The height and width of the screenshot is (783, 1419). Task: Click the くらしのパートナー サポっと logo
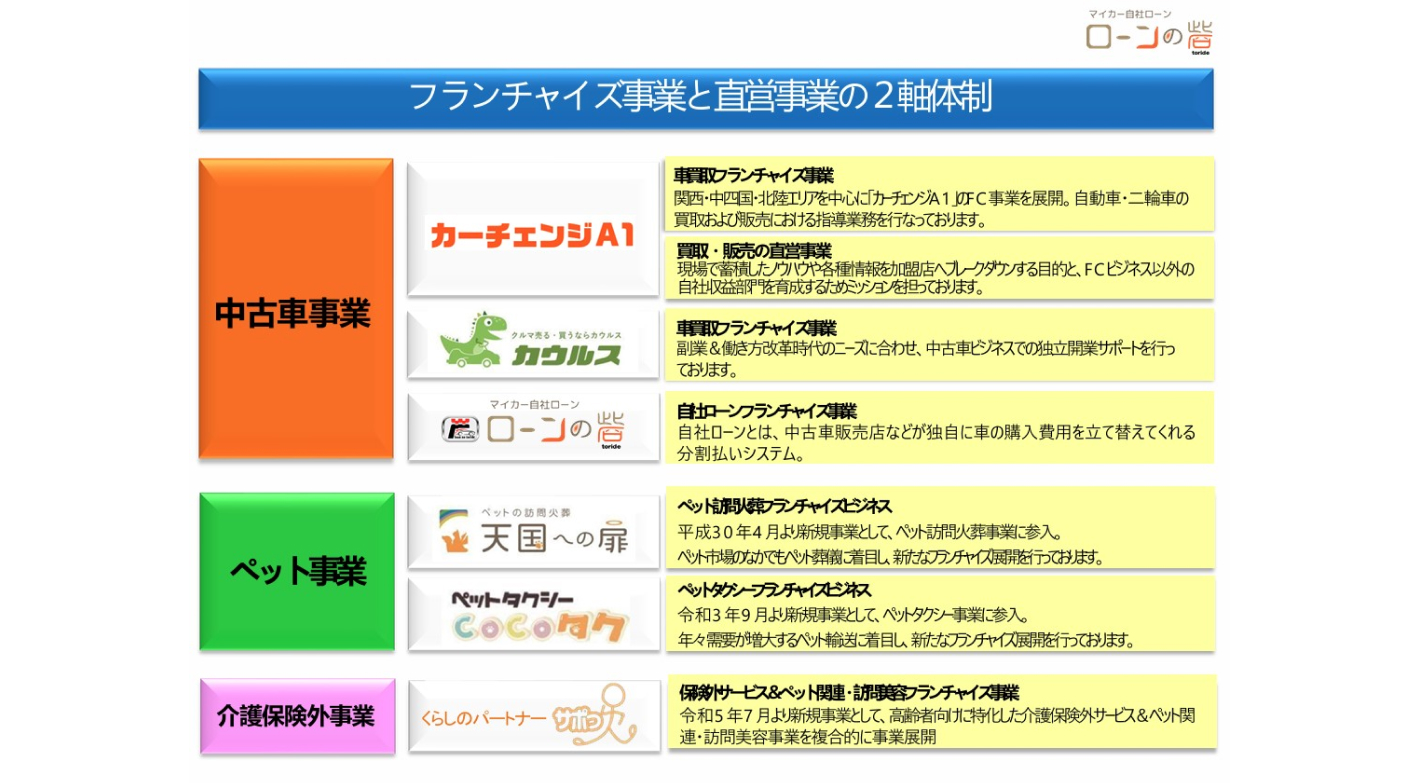click(x=532, y=716)
